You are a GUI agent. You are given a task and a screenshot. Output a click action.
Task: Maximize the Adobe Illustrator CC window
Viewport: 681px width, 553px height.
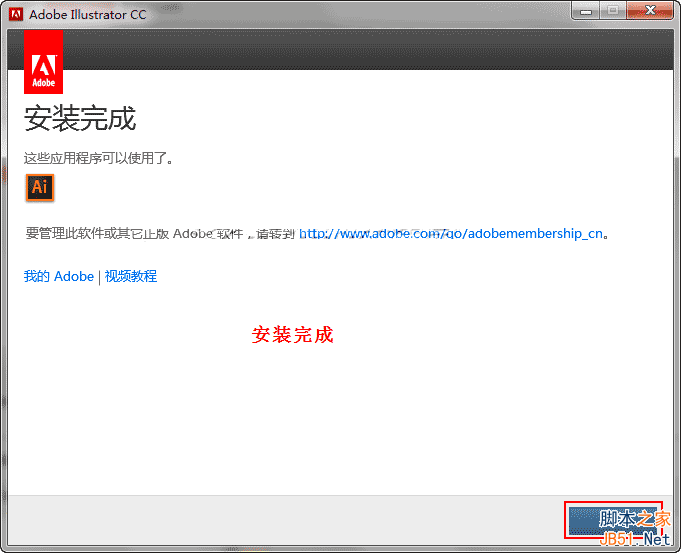[x=613, y=11]
